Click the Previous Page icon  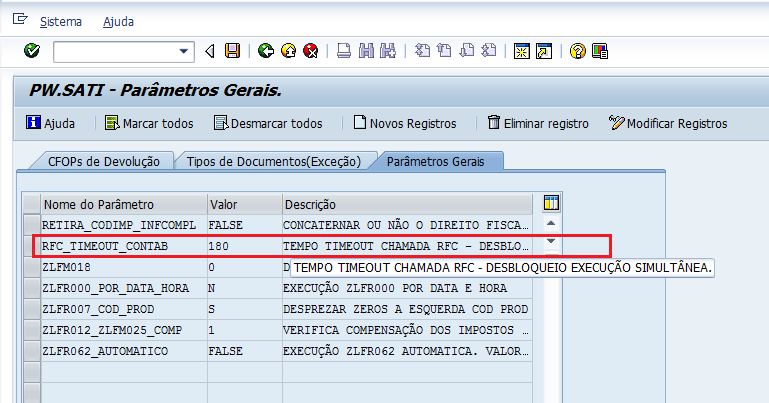444,51
